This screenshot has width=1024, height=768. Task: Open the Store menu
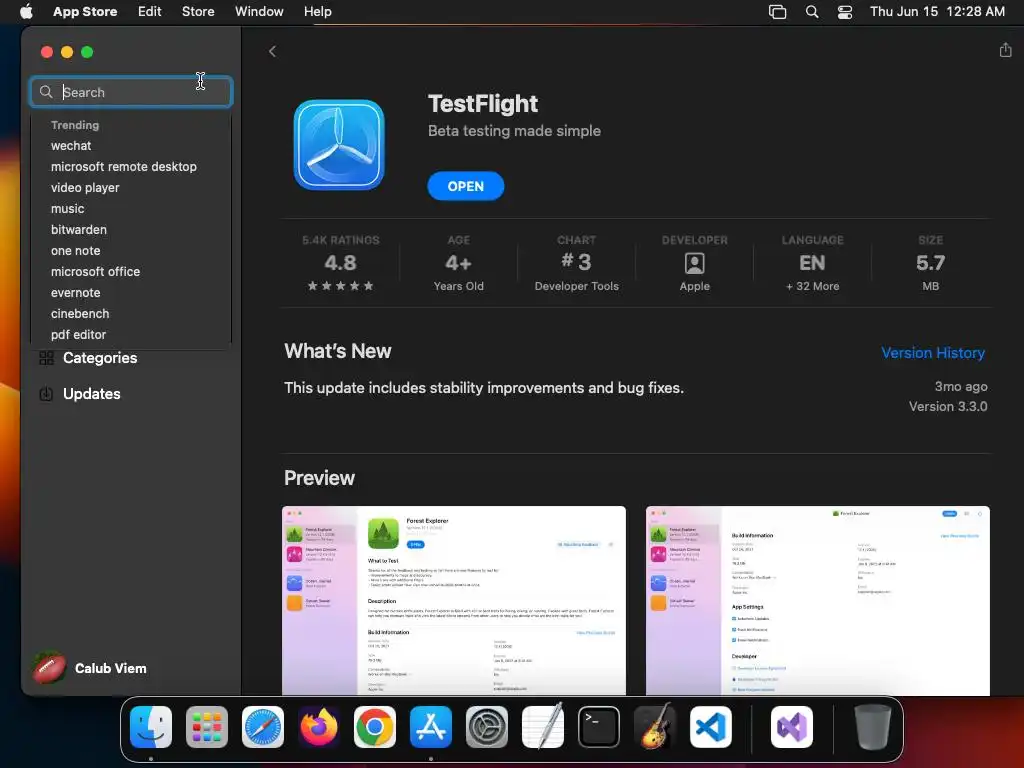click(x=198, y=11)
